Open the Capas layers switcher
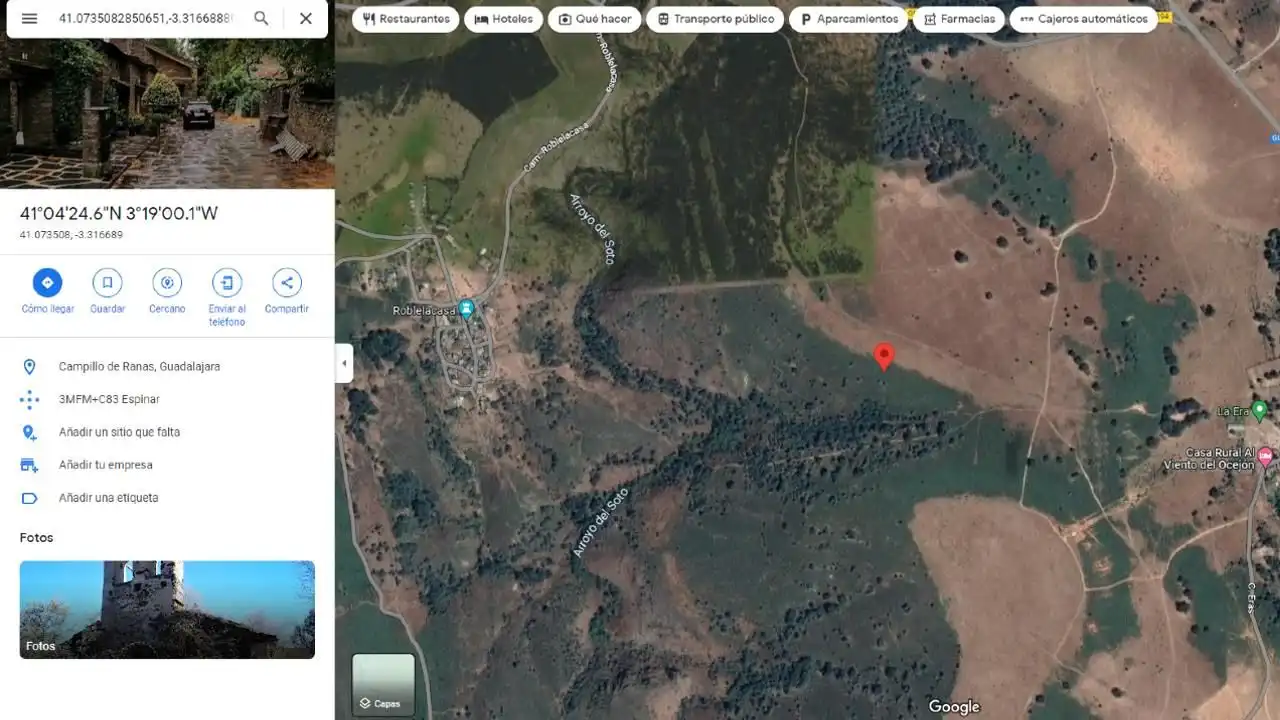 click(x=383, y=685)
